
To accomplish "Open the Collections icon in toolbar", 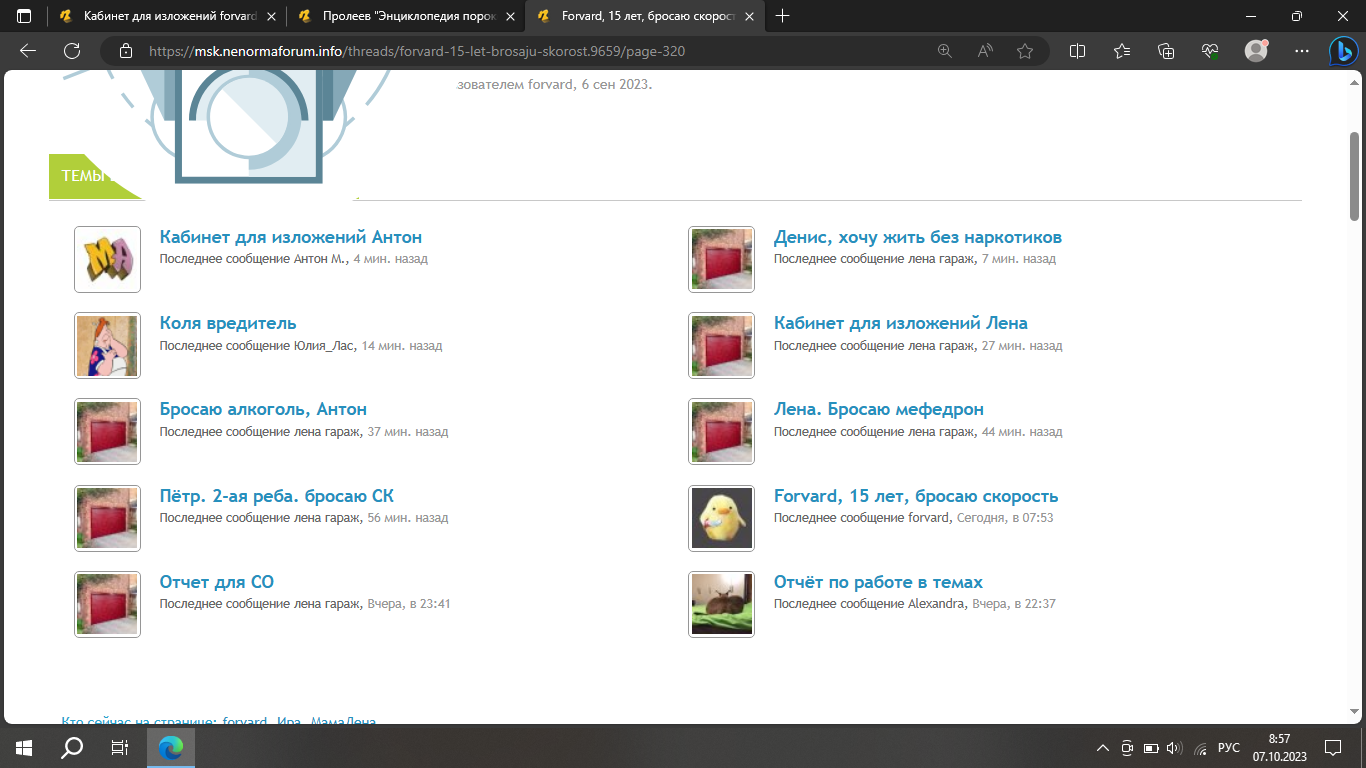I will pos(1165,51).
